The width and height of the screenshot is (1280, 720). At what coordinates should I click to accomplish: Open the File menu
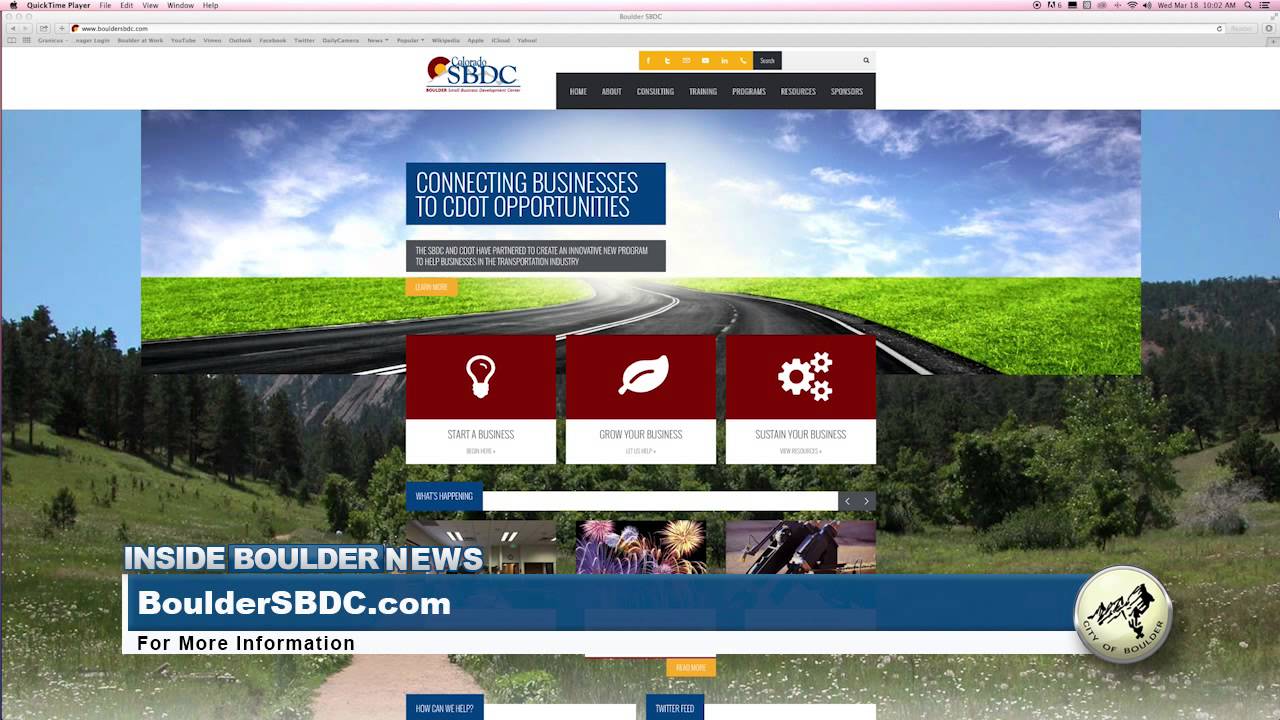pos(105,5)
